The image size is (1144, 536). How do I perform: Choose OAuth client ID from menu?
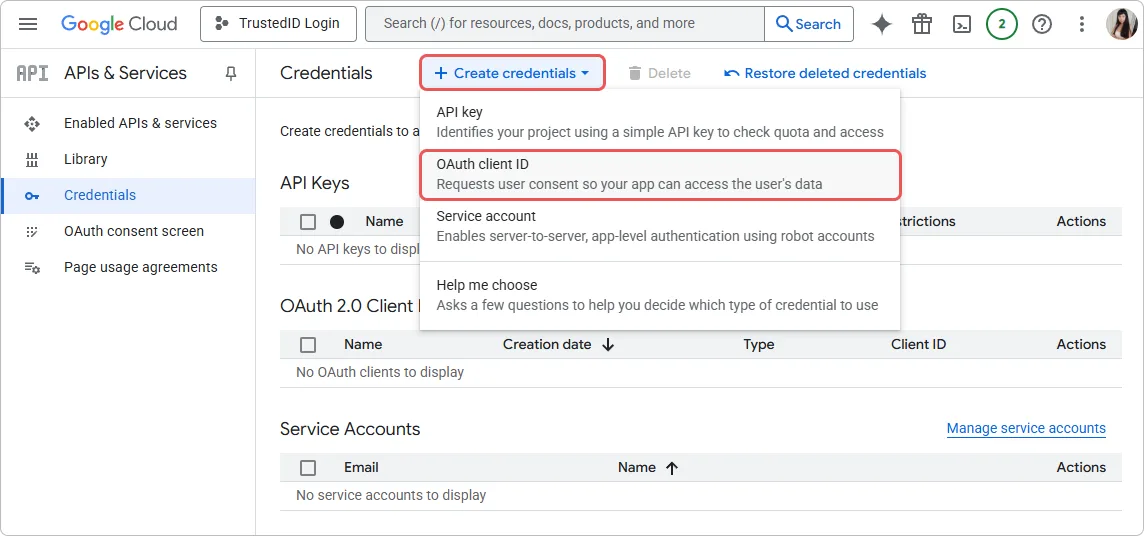(x=660, y=174)
